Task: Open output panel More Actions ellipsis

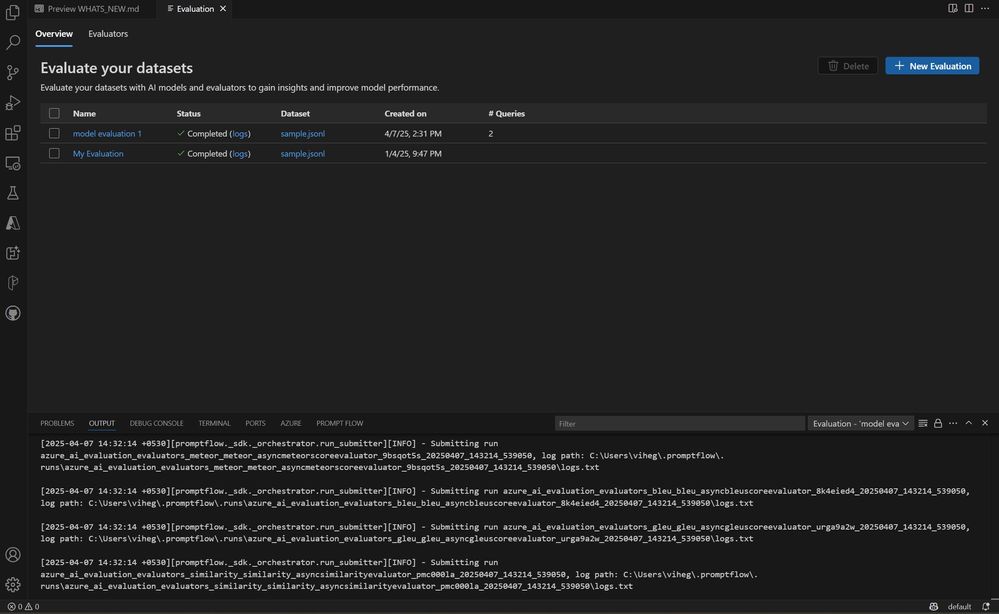Action: coord(953,423)
